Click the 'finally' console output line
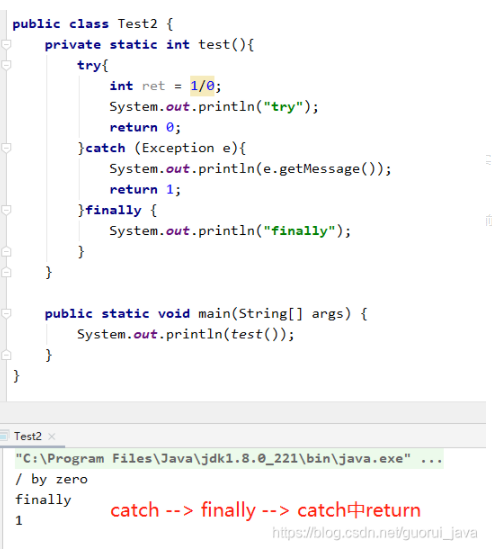The image size is (492, 555). click(x=43, y=500)
